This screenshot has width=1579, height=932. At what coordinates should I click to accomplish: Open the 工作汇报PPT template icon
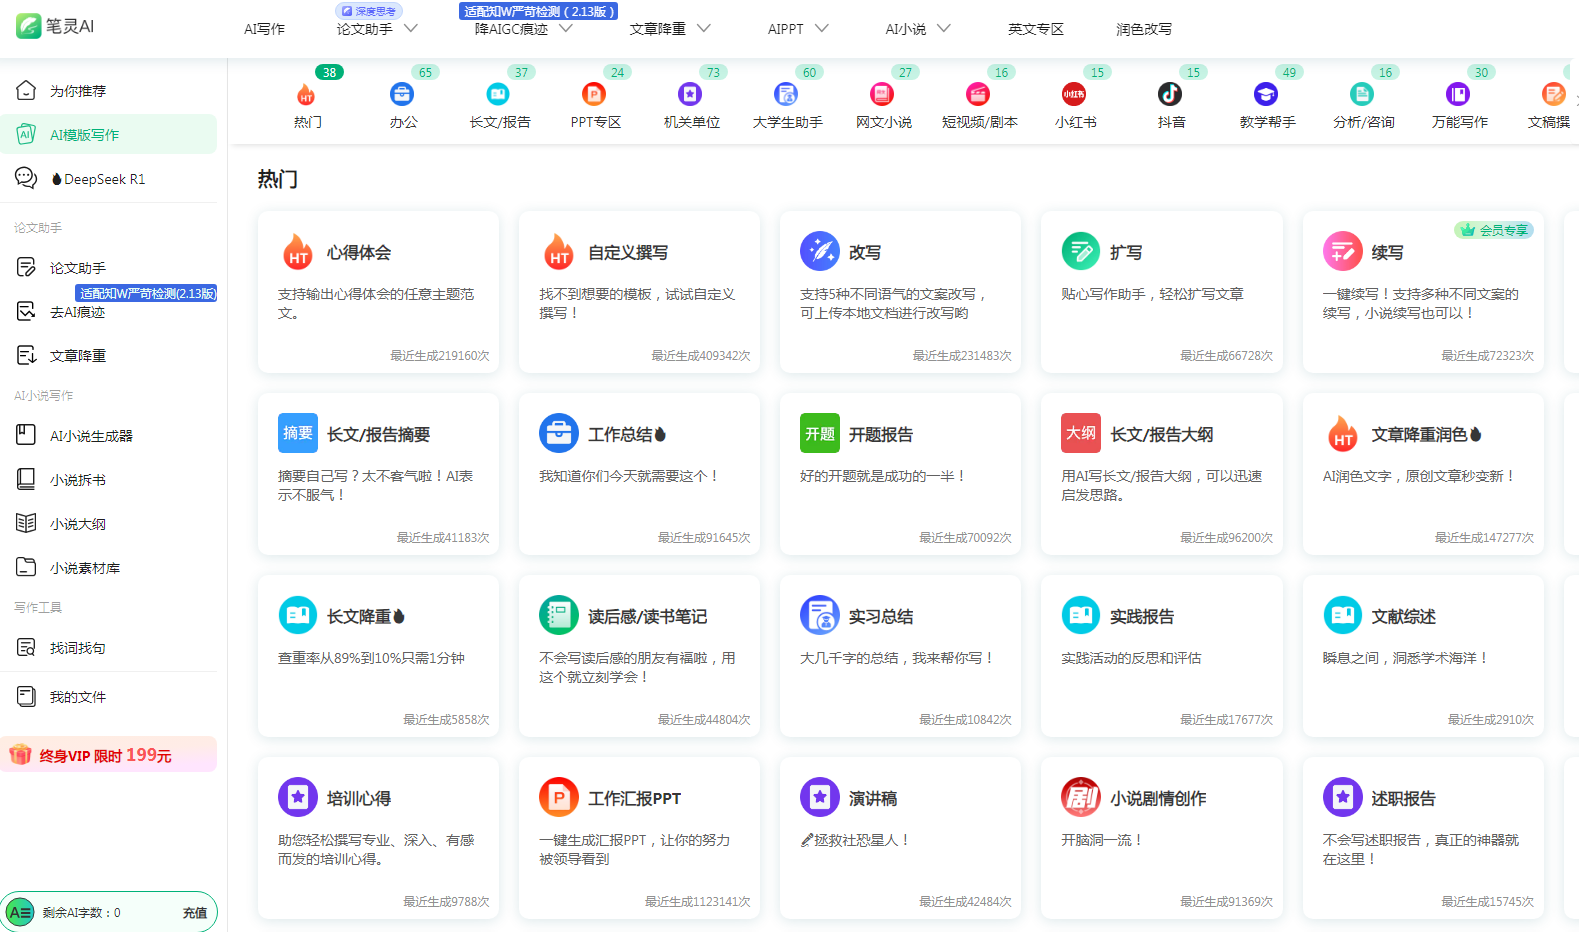click(558, 797)
